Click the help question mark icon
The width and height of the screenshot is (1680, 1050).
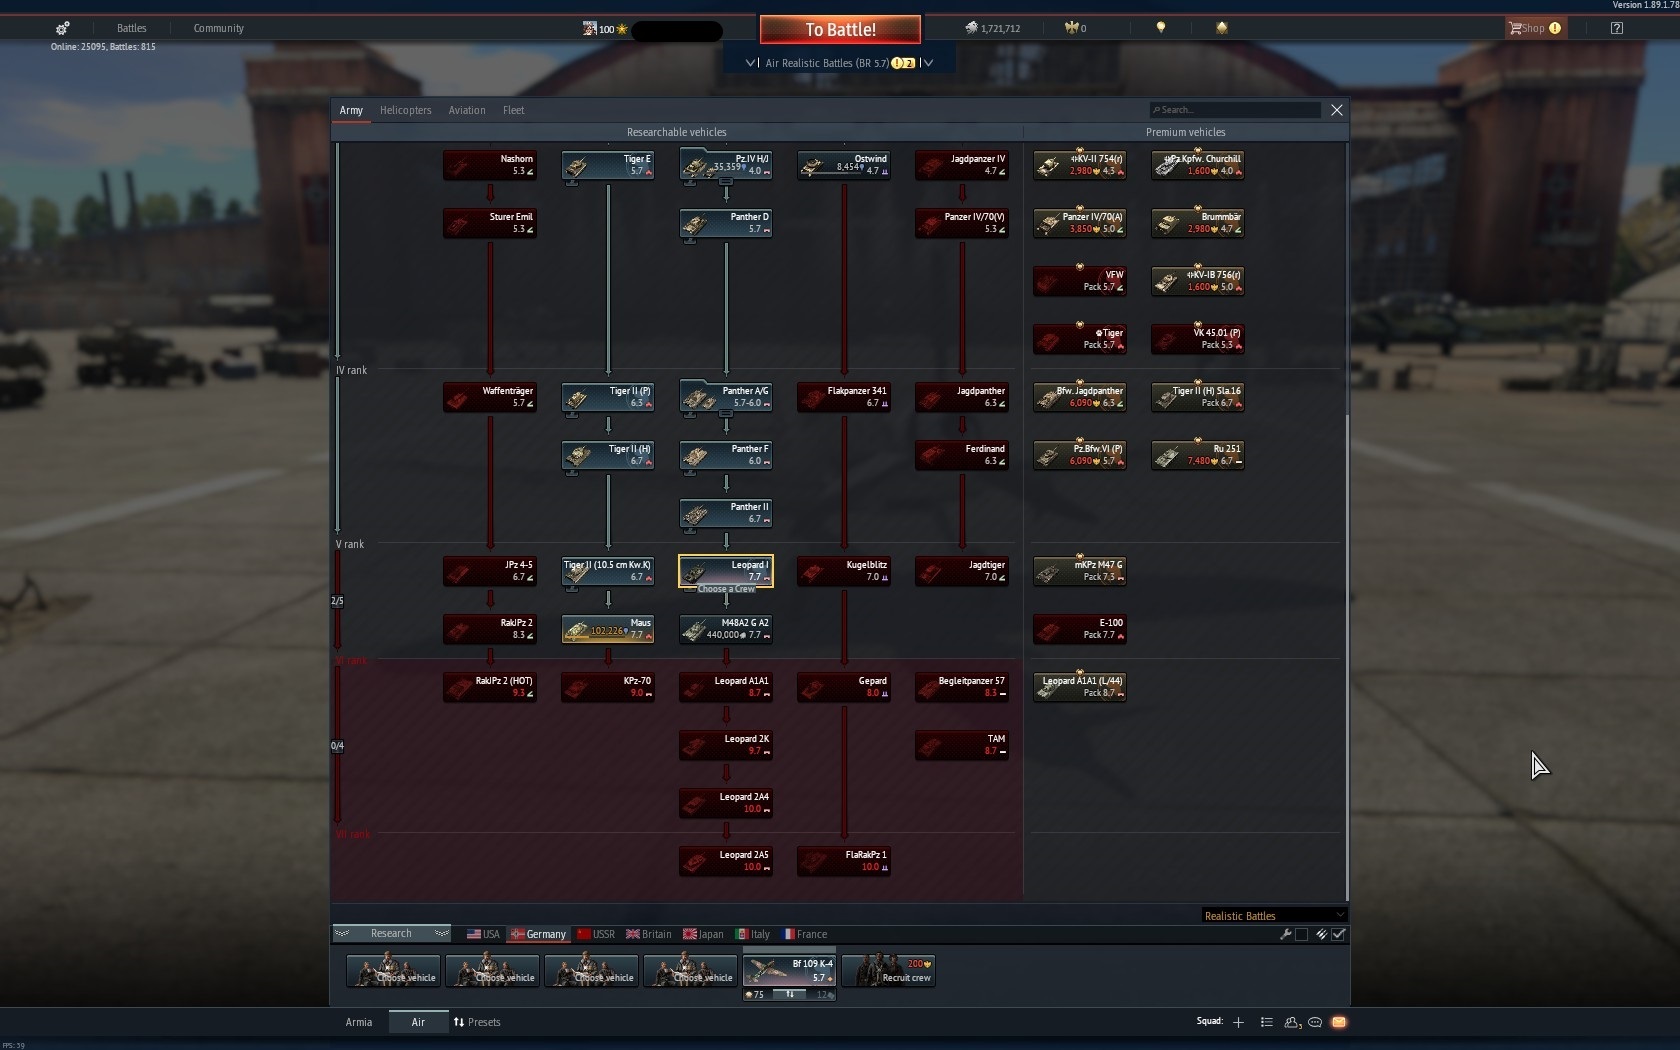tap(1617, 28)
